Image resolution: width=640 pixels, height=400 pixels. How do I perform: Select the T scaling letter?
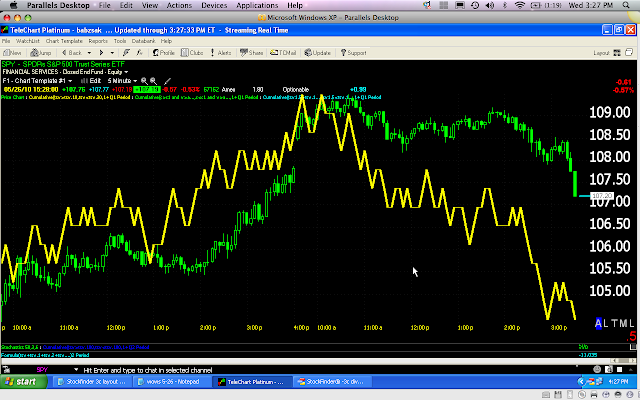pyautogui.click(x=614, y=324)
